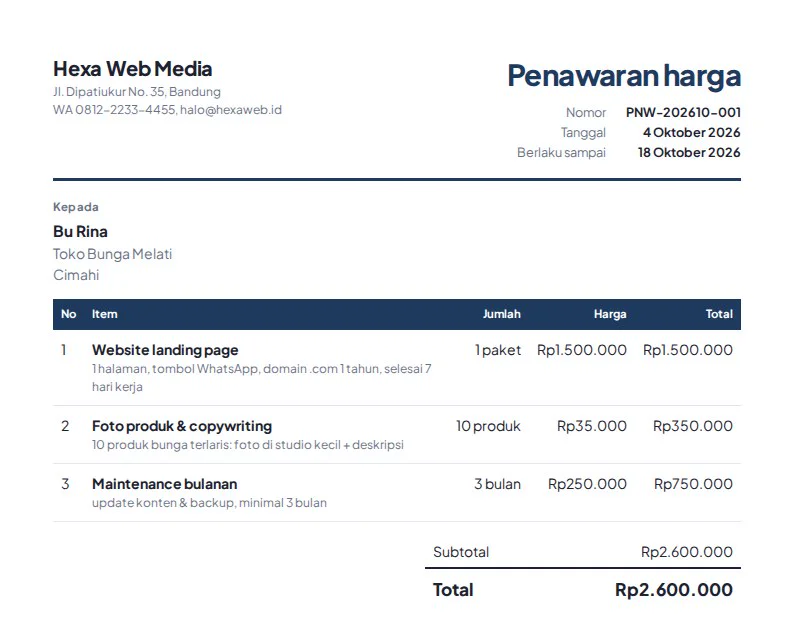Click the price Rp250.000
792x640 pixels.
[x=587, y=484]
